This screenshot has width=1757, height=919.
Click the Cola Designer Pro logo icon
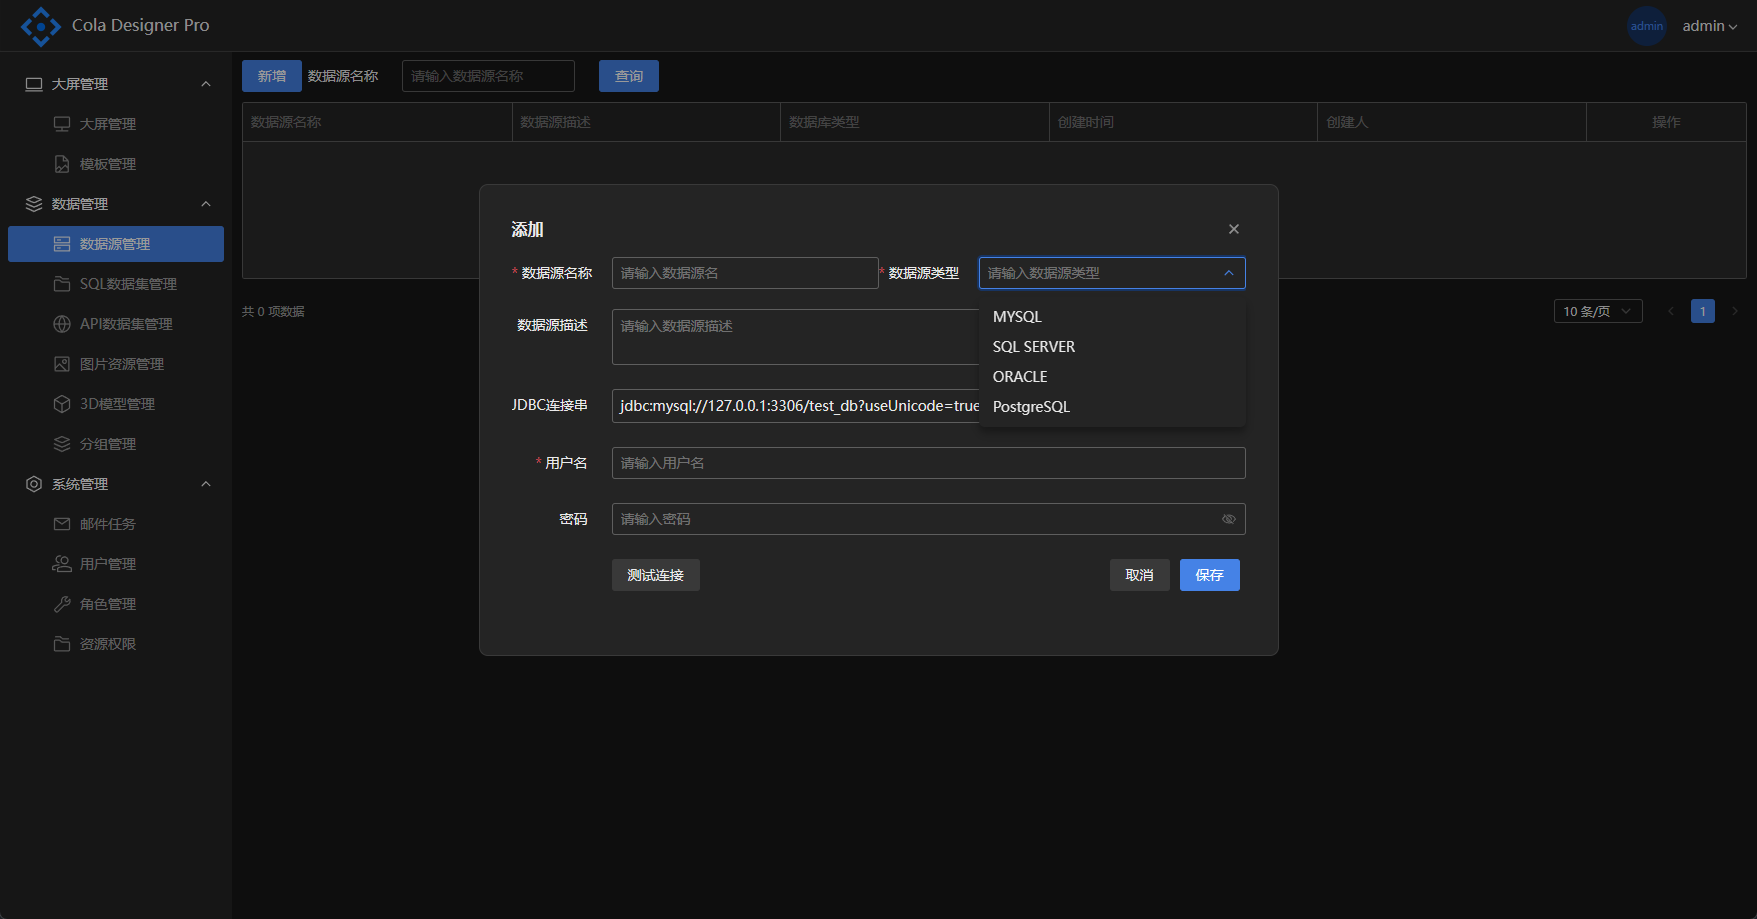(x=40, y=26)
